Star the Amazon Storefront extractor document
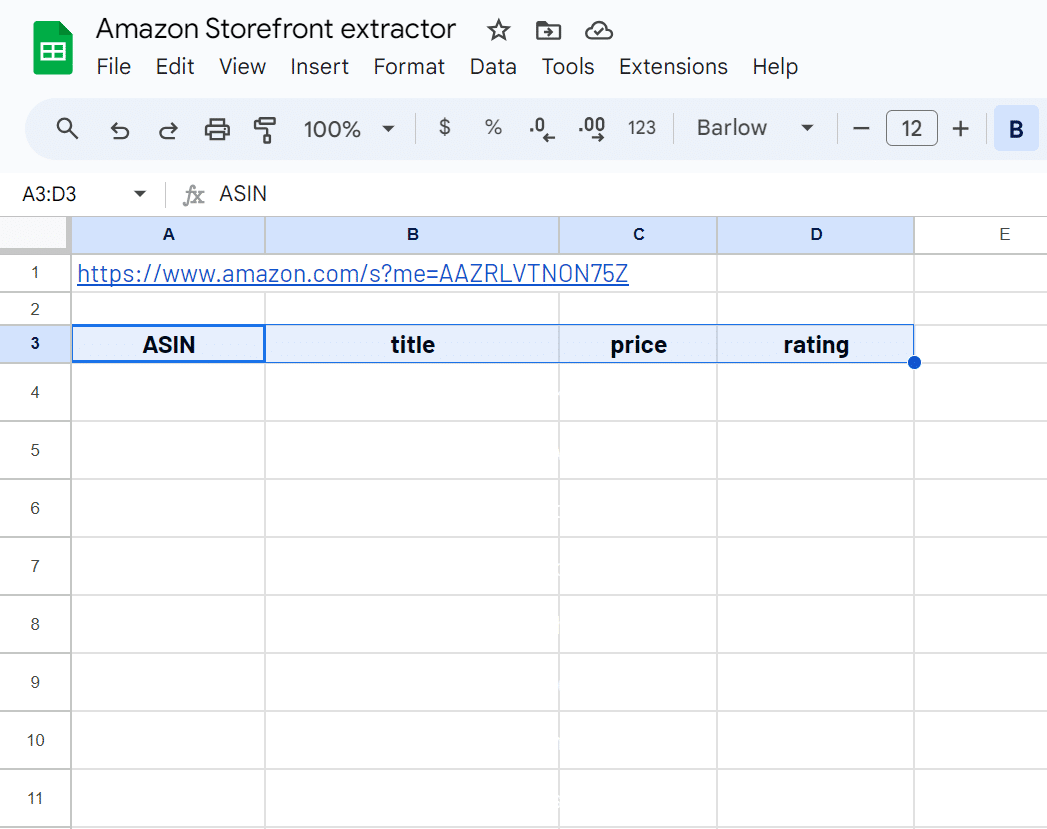1047x829 pixels. pos(499,30)
